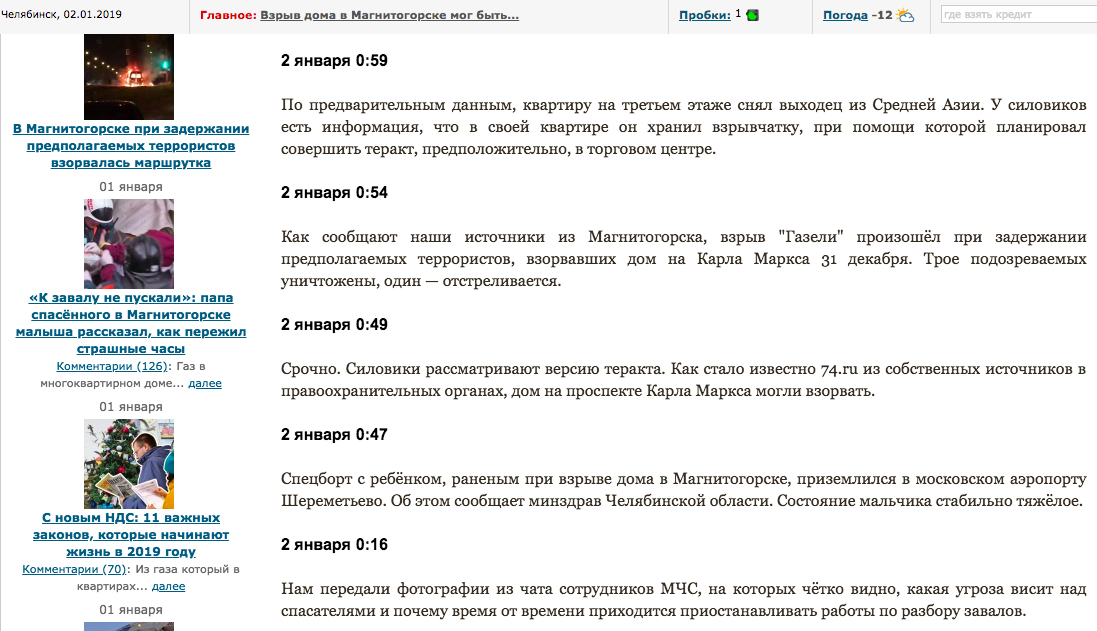Click the weather cloud-sun icon

click(905, 15)
